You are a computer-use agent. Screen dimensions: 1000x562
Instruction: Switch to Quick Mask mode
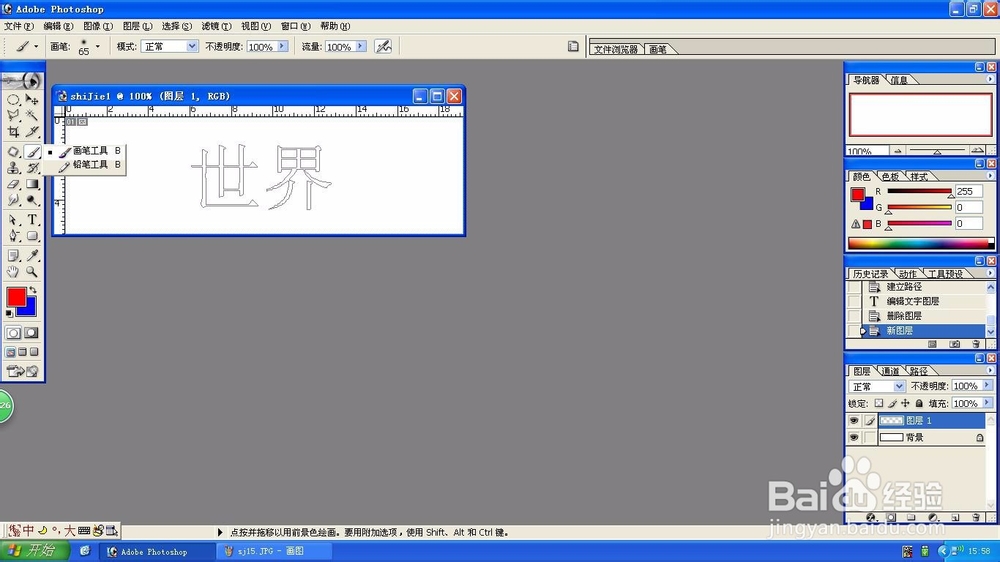(31, 333)
